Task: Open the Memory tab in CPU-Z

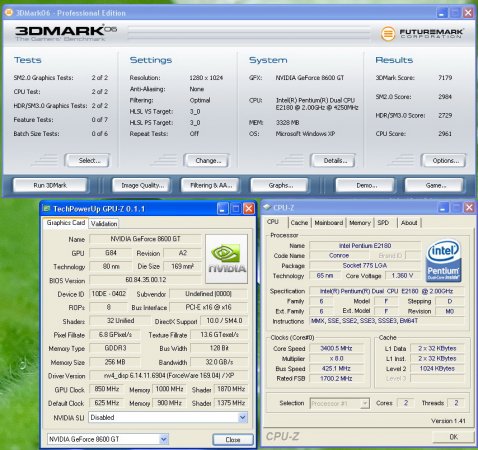Action: (x=360, y=223)
